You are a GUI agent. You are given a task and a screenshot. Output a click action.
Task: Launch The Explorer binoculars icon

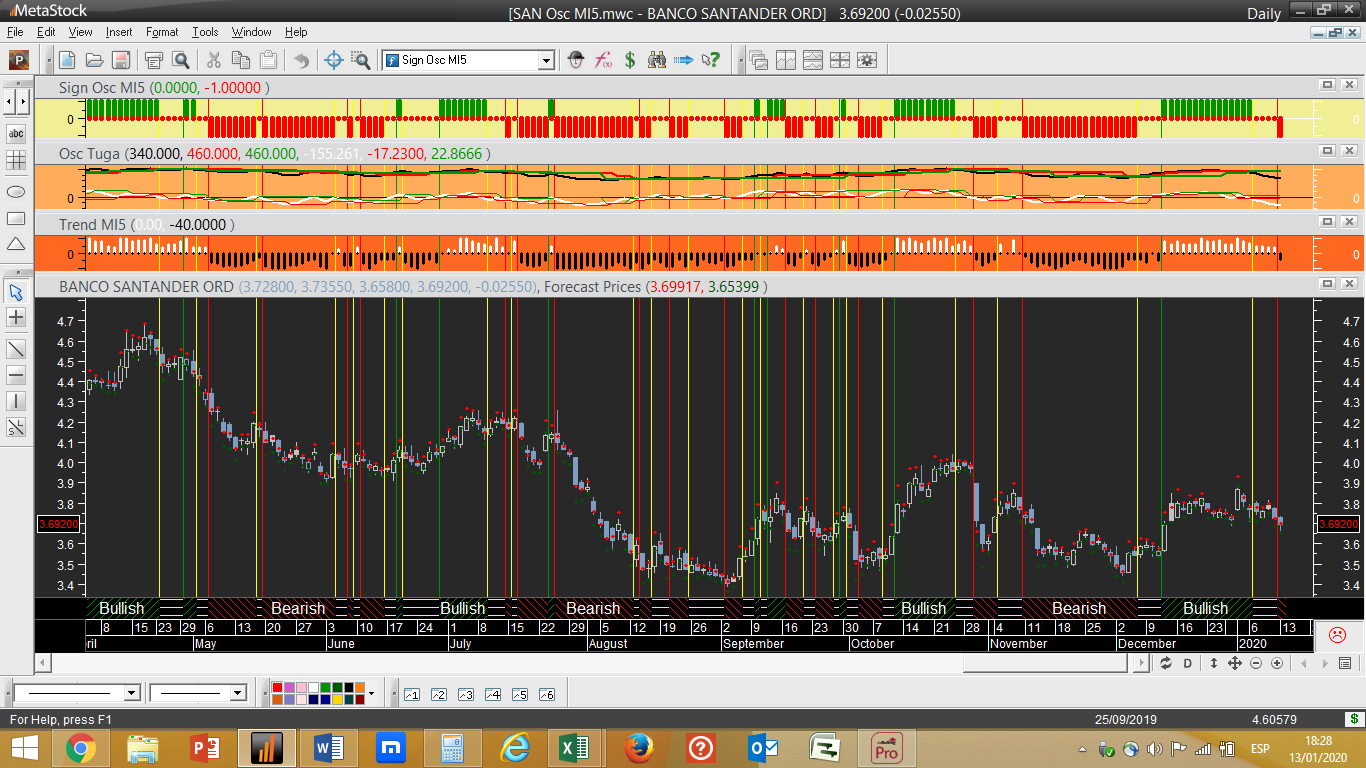(657, 60)
